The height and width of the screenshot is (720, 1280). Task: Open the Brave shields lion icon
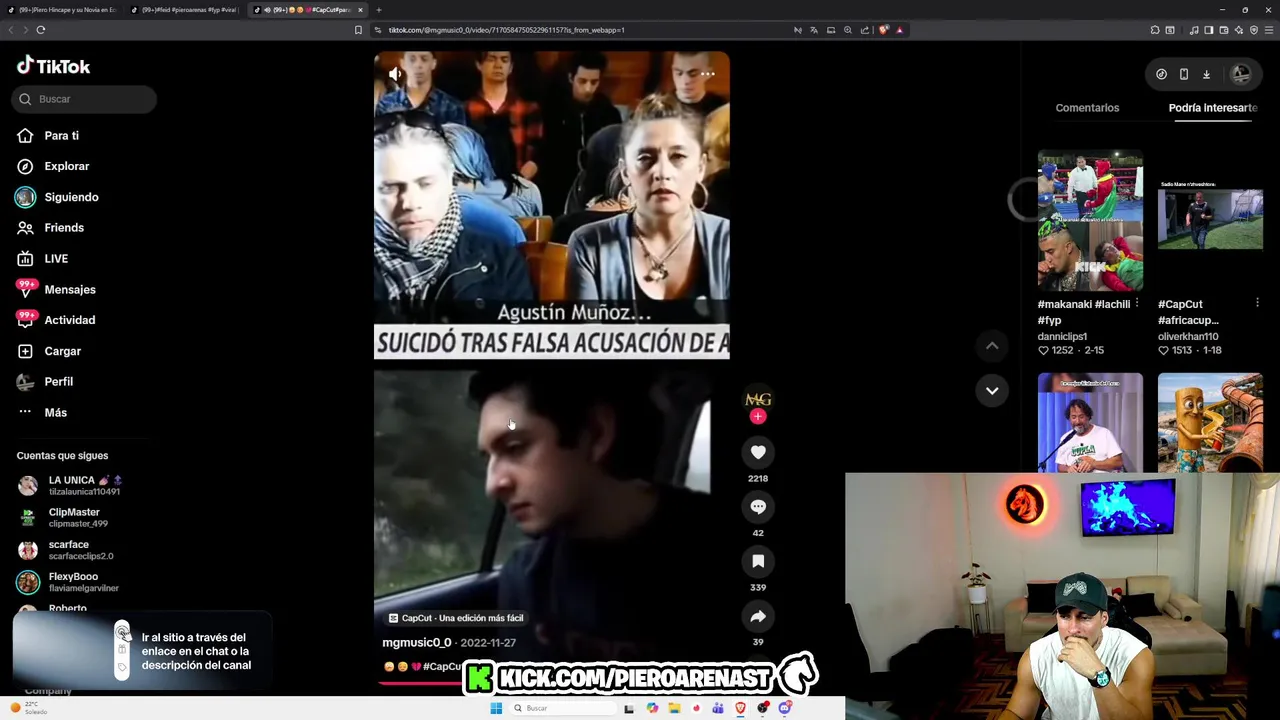click(x=883, y=30)
